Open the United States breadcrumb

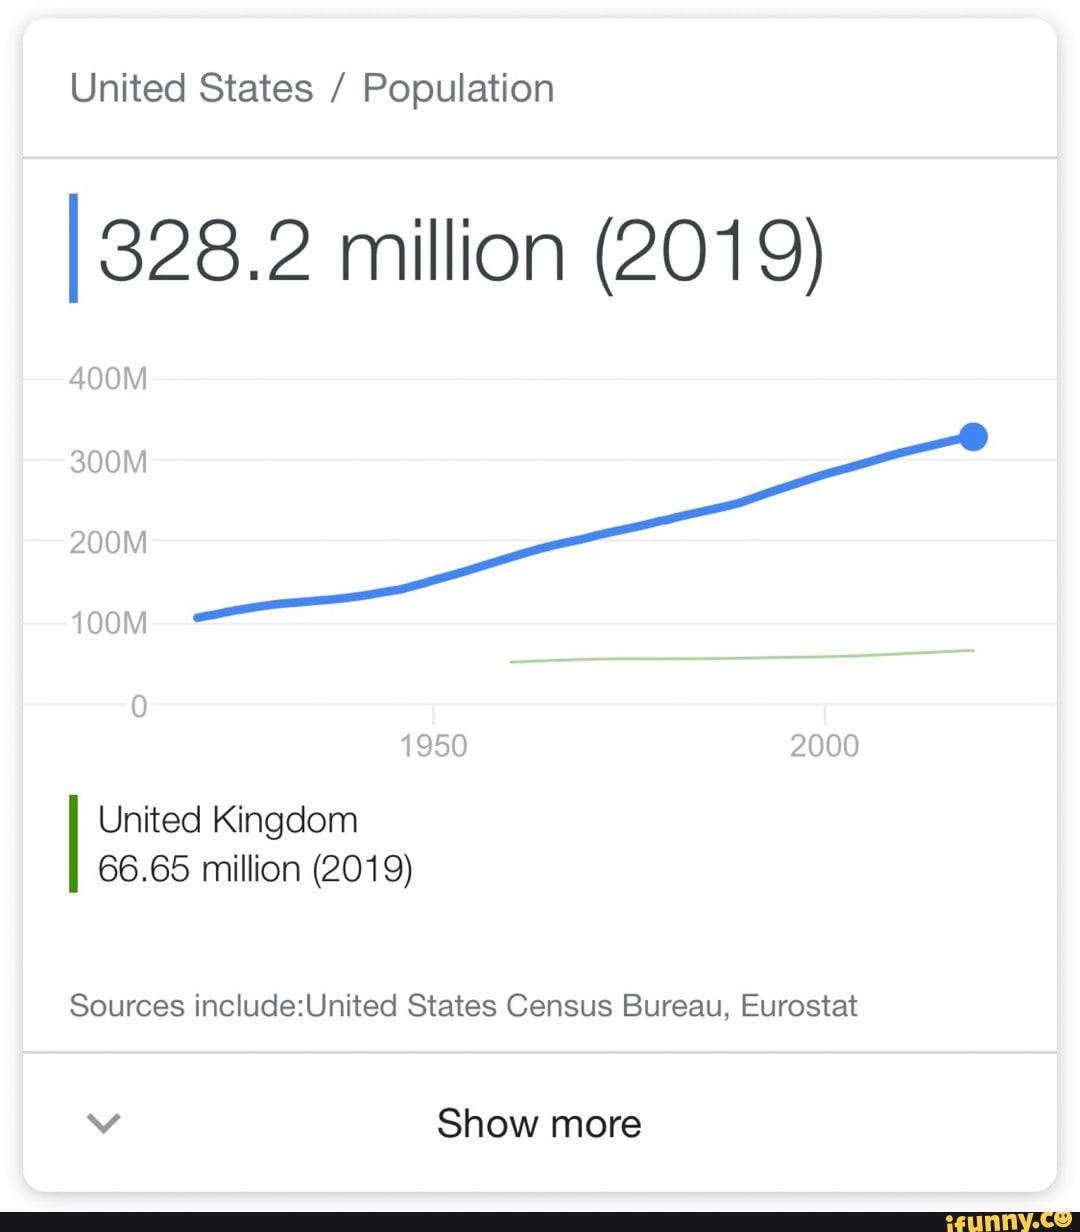coord(190,88)
